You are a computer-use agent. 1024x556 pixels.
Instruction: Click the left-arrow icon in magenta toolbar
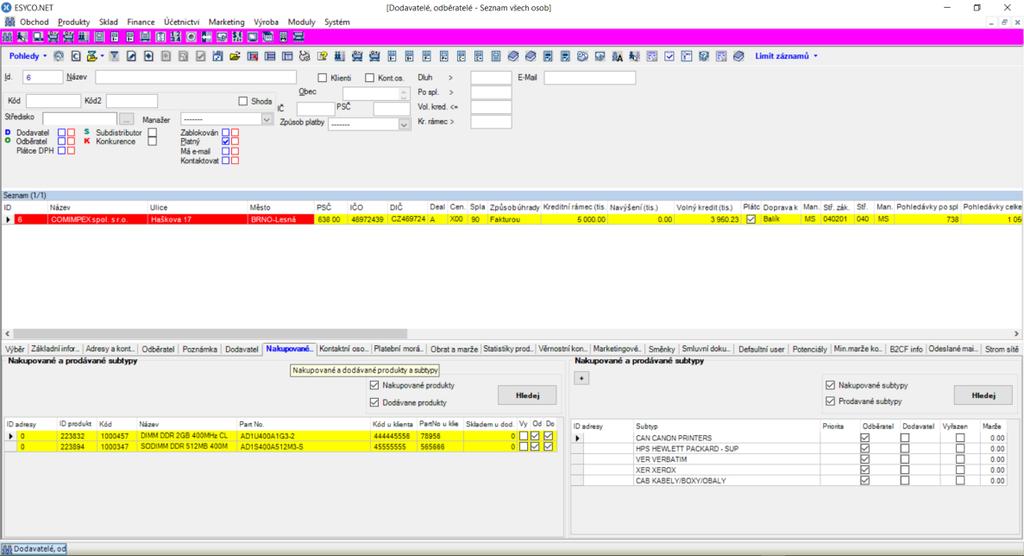point(206,37)
